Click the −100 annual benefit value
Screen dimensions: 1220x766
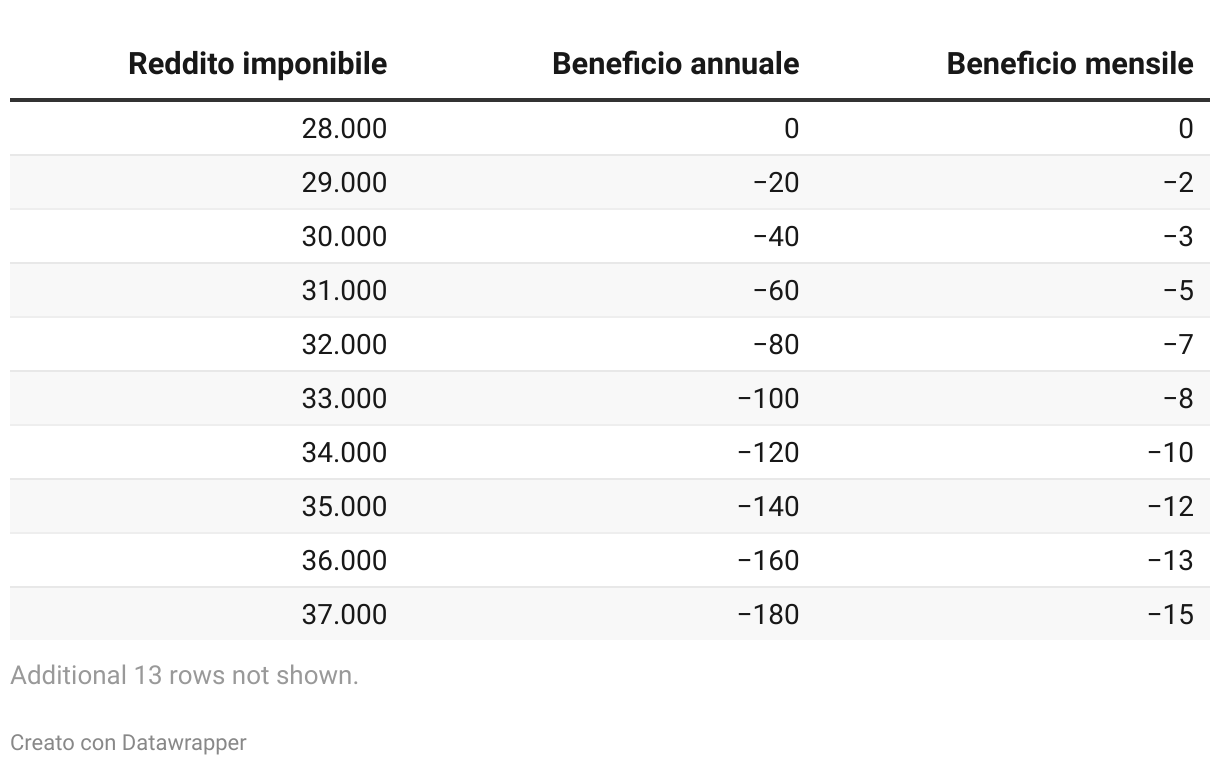[x=768, y=399]
